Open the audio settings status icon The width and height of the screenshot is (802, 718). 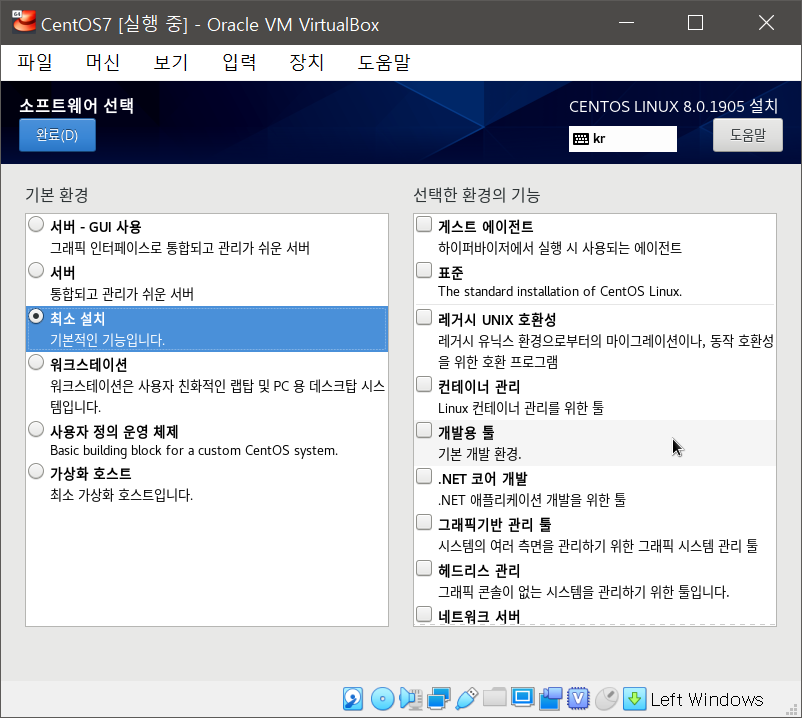click(411, 699)
